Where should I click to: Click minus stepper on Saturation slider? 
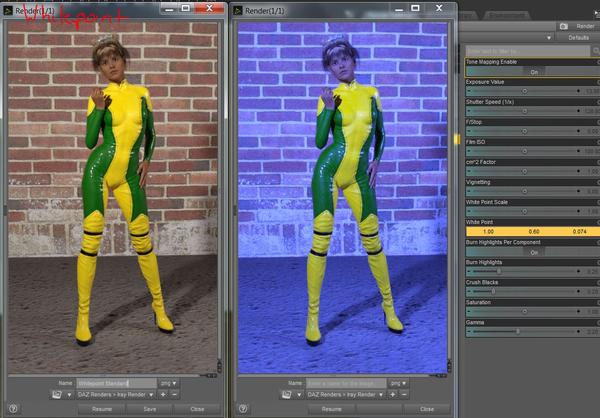pos(470,312)
